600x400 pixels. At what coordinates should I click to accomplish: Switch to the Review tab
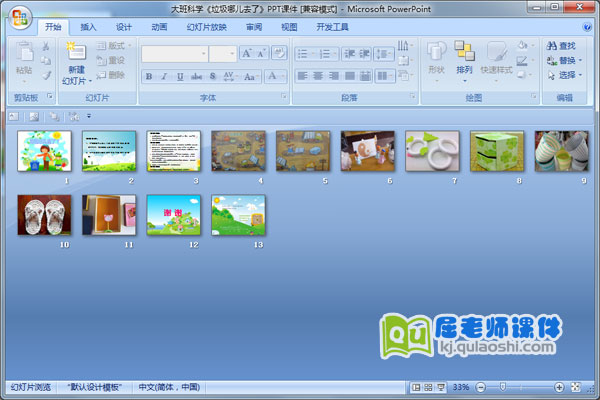(x=254, y=27)
